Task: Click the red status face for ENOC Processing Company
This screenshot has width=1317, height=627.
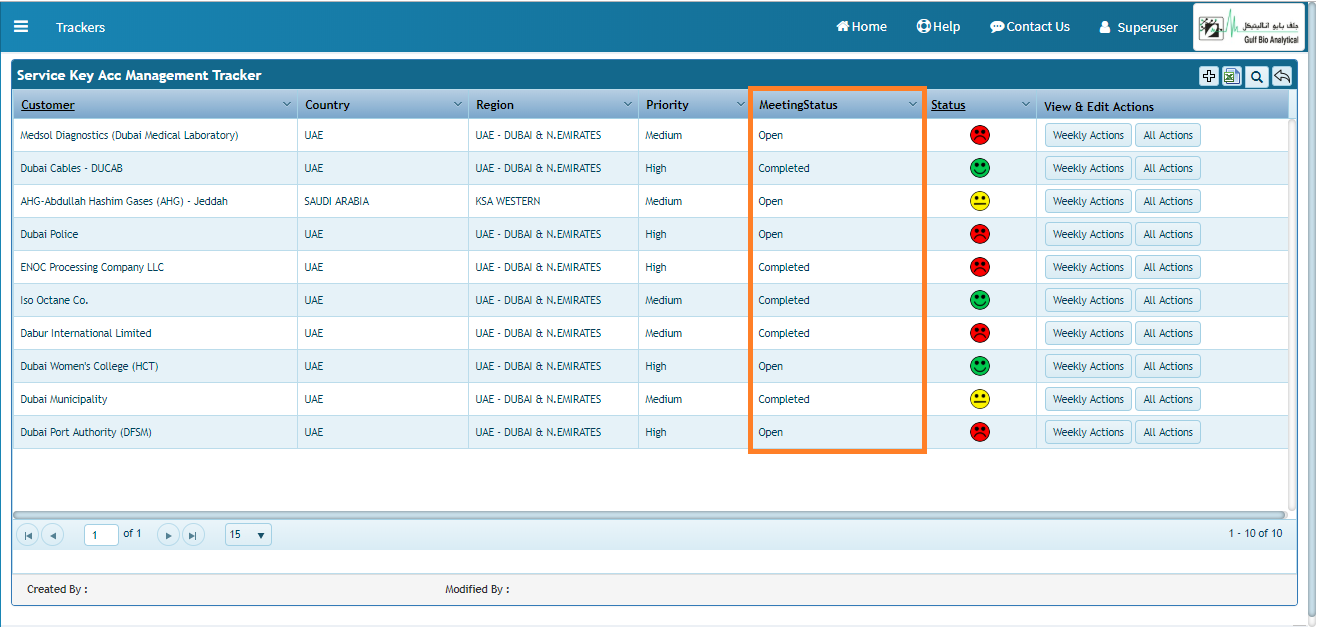Action: click(x=980, y=267)
